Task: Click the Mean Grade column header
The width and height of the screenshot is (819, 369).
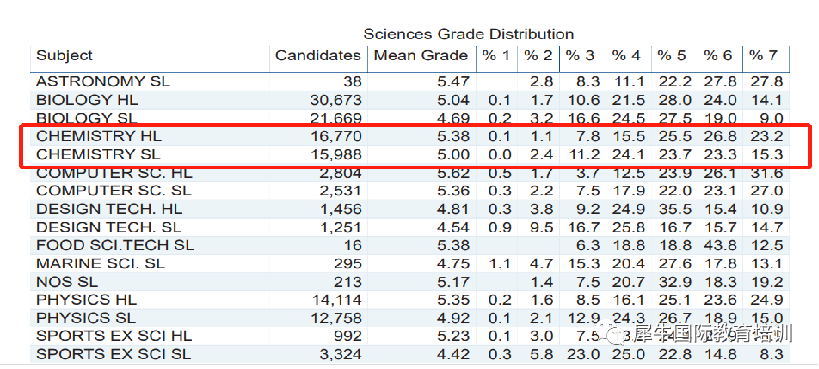Action: (421, 55)
